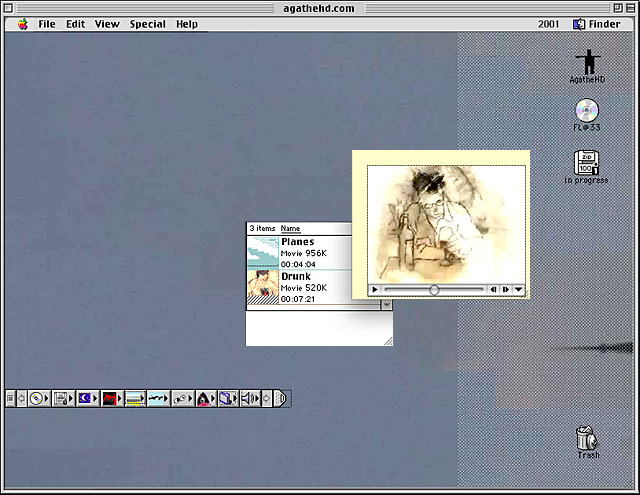Move the movie playback slider knob
The height and width of the screenshot is (495, 640).
click(x=434, y=290)
